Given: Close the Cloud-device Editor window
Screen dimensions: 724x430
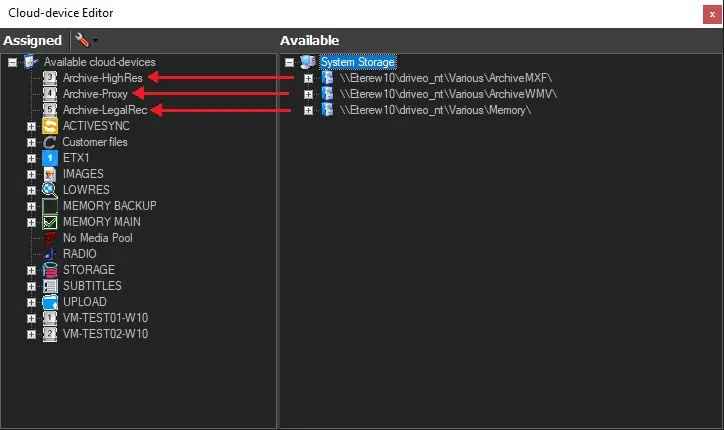Looking at the screenshot, I should [711, 13].
